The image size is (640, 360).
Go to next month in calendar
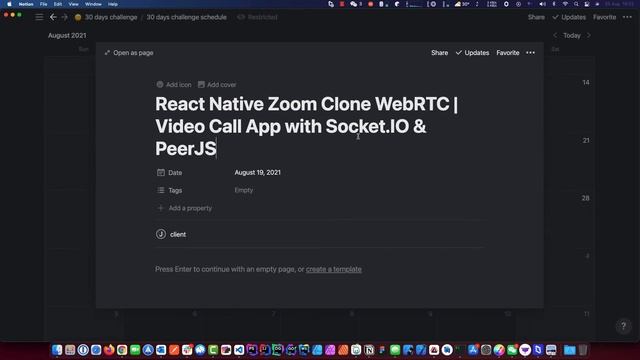click(x=589, y=36)
